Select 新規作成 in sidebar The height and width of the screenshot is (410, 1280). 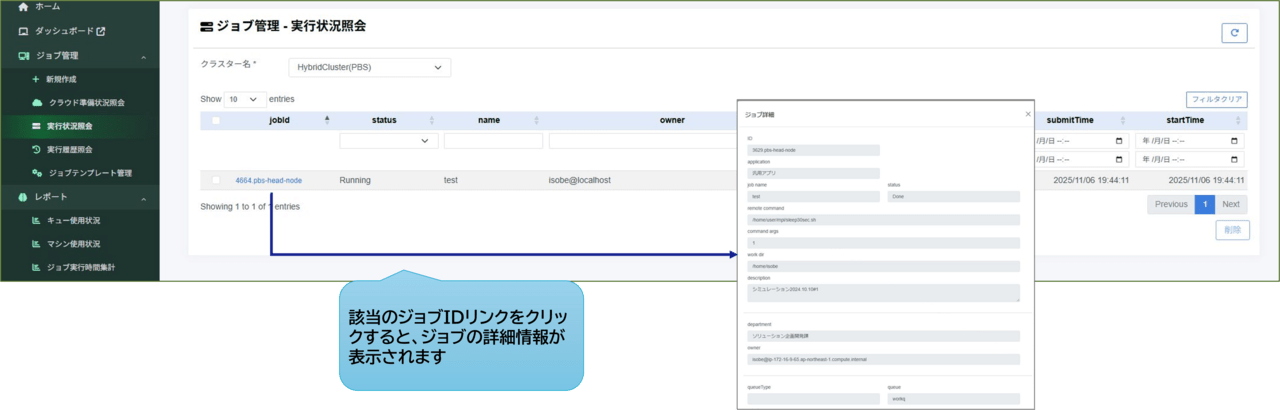62,78
